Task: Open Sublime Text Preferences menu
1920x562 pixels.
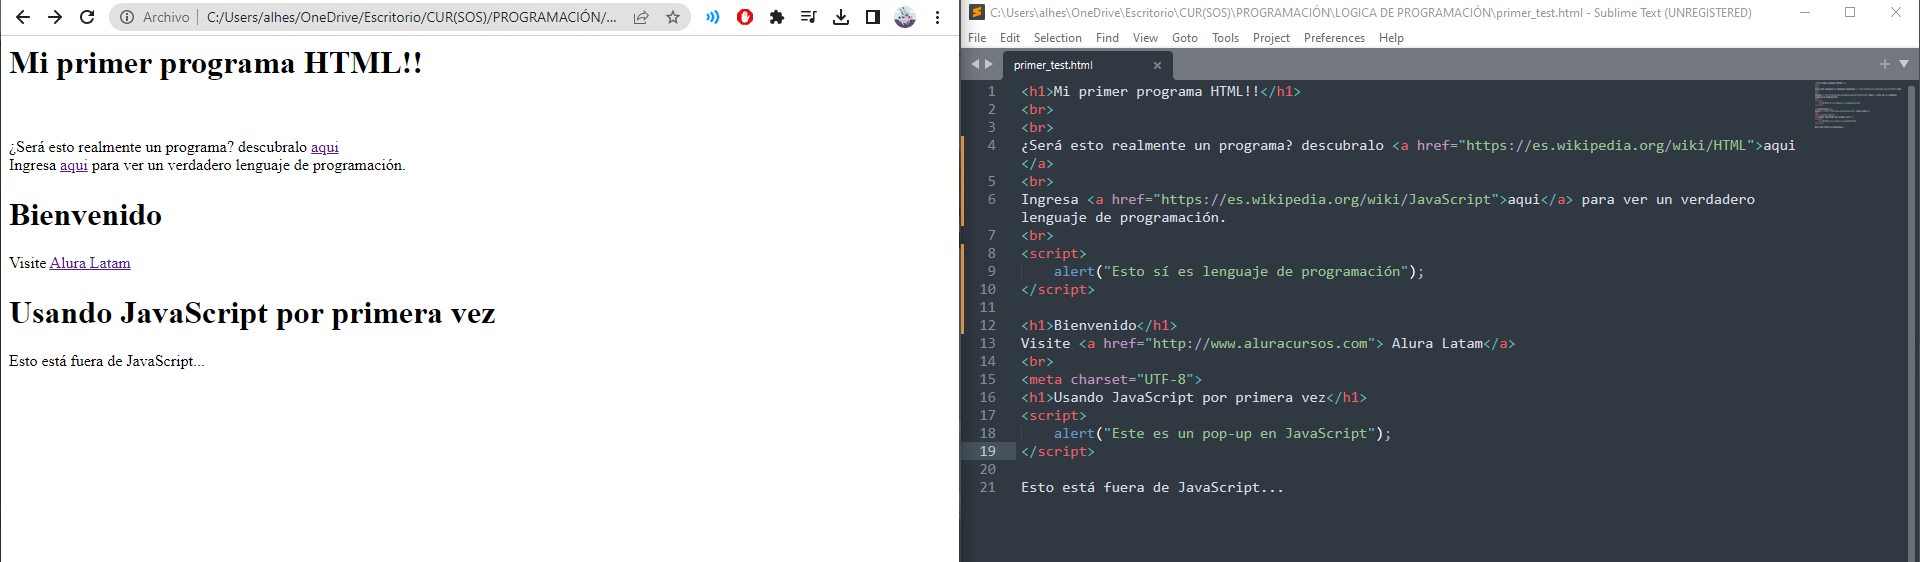Action: click(x=1334, y=38)
